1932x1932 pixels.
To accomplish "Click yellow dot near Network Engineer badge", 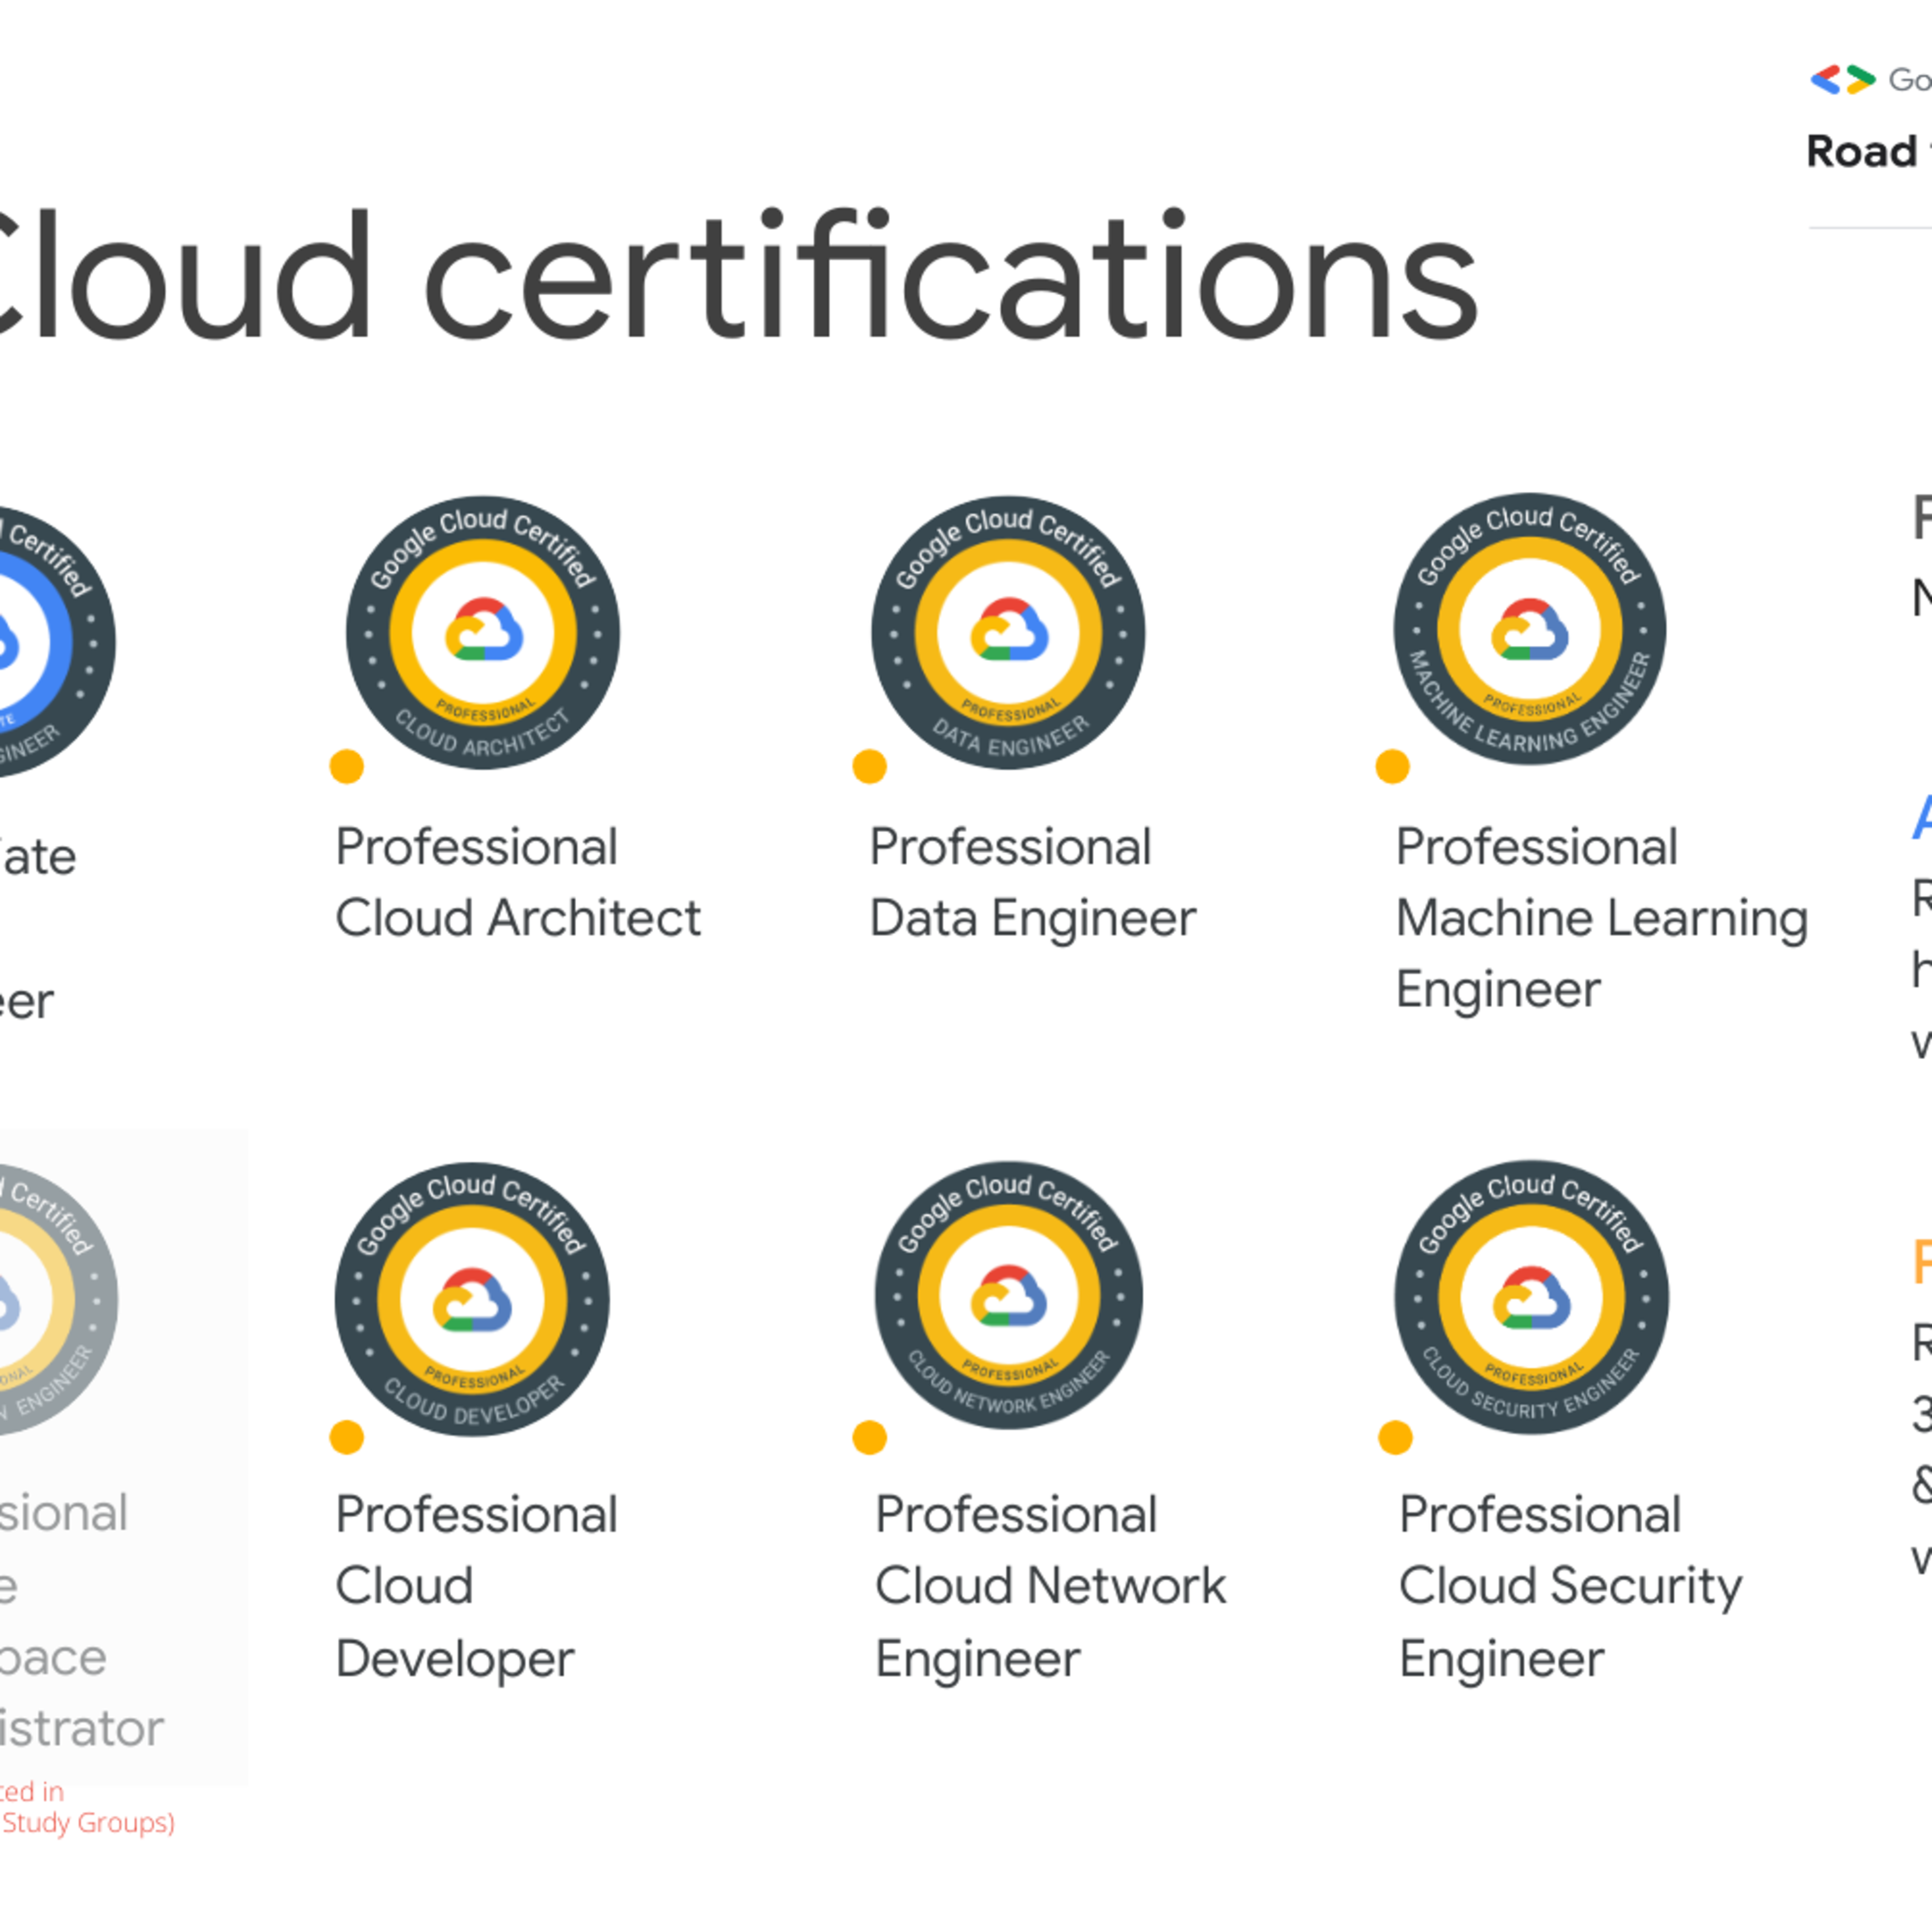I will [x=869, y=1437].
